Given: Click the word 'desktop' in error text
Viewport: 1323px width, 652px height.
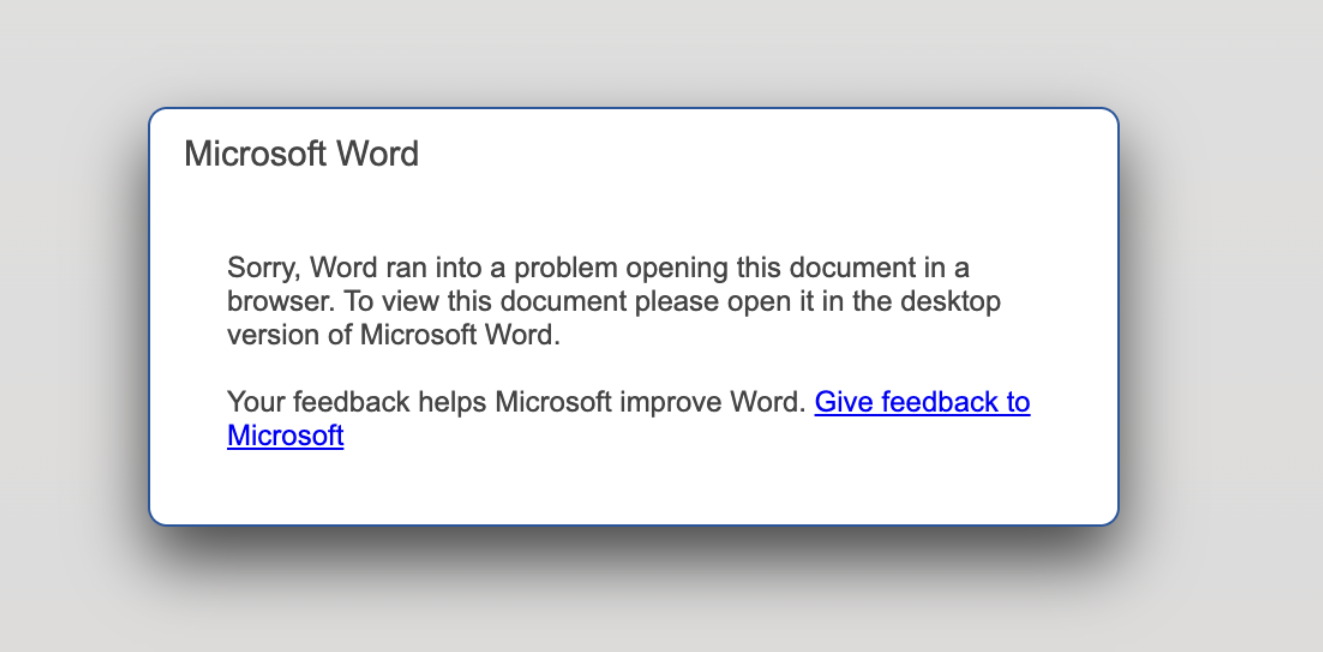Looking at the screenshot, I should point(950,301).
